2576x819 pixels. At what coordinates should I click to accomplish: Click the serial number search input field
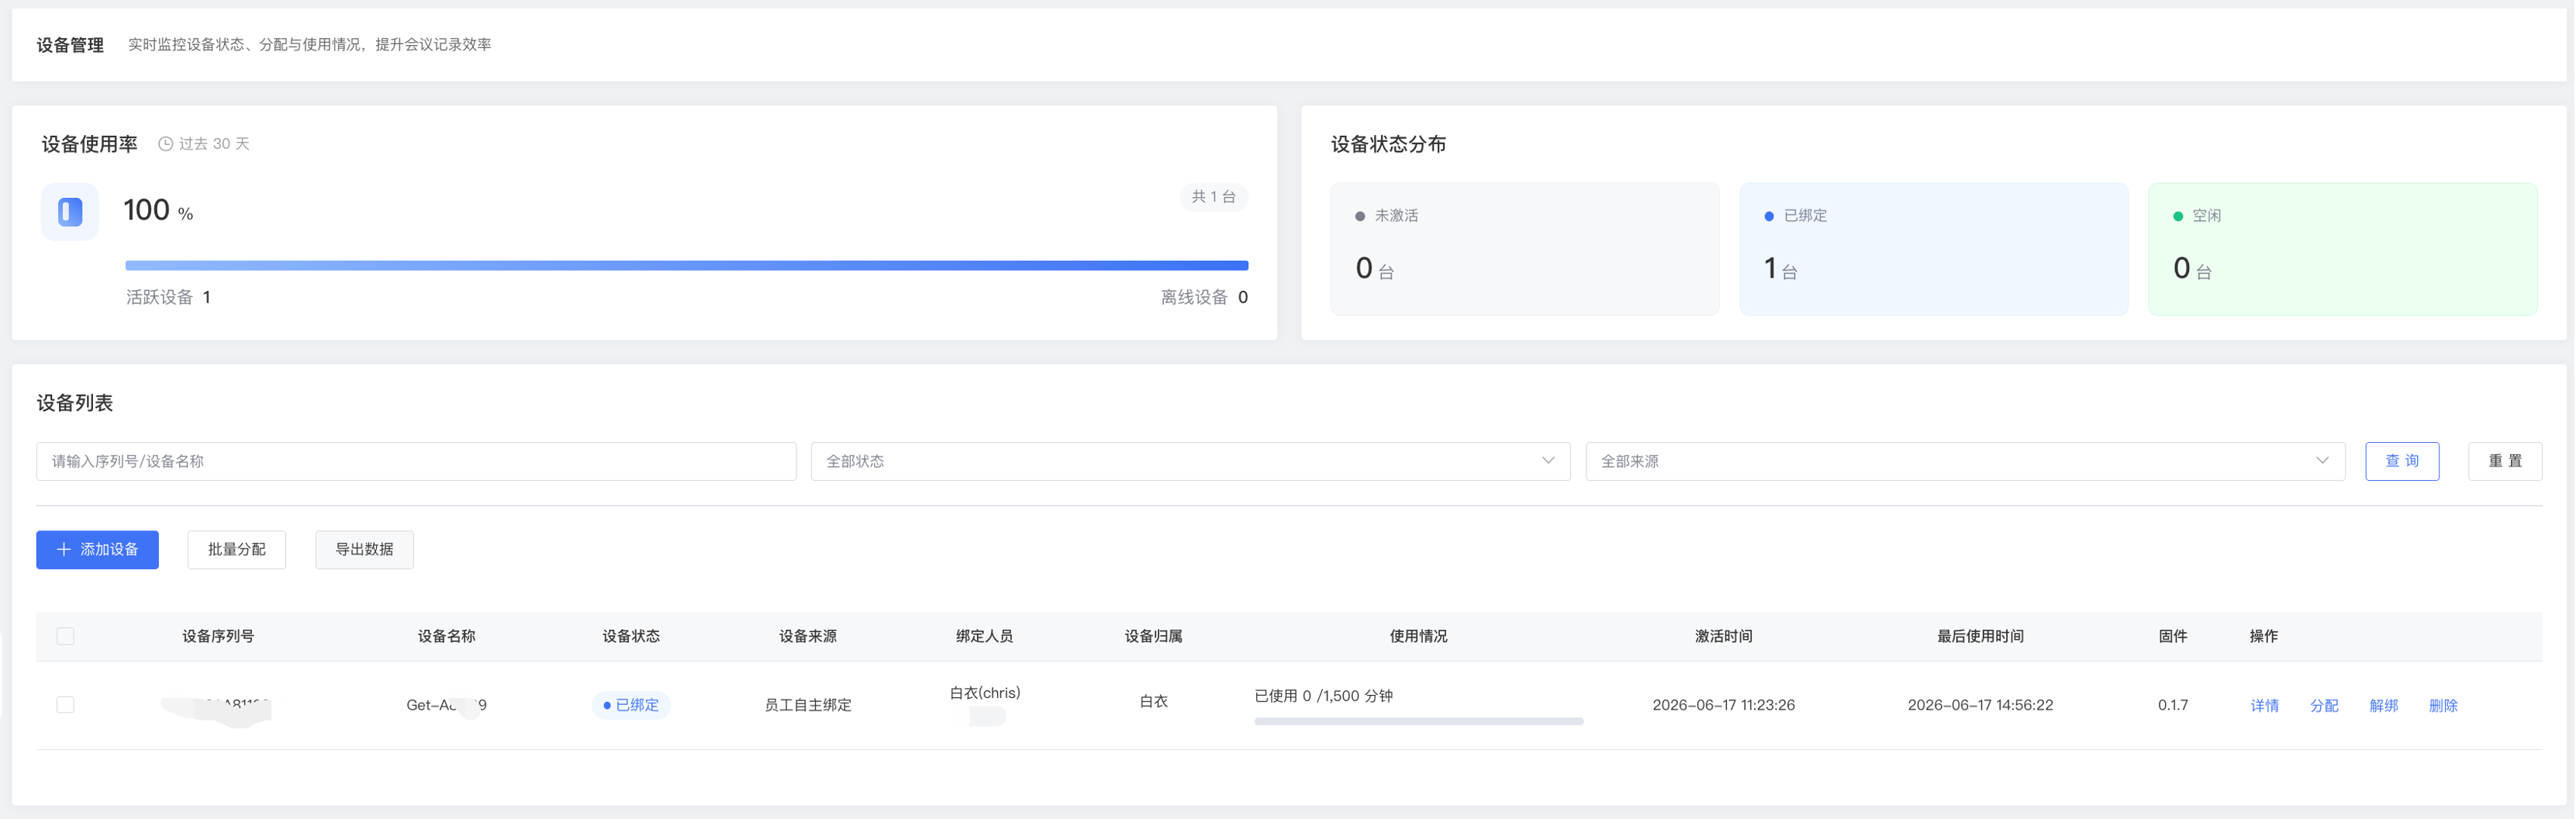tap(416, 461)
